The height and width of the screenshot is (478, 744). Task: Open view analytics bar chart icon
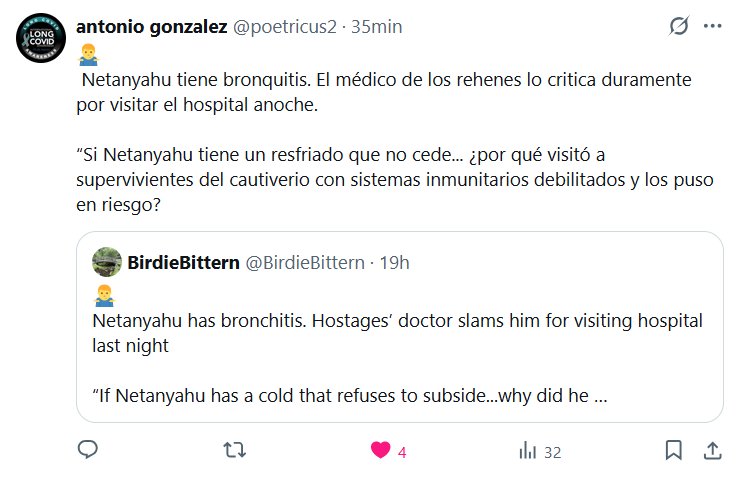click(x=527, y=451)
